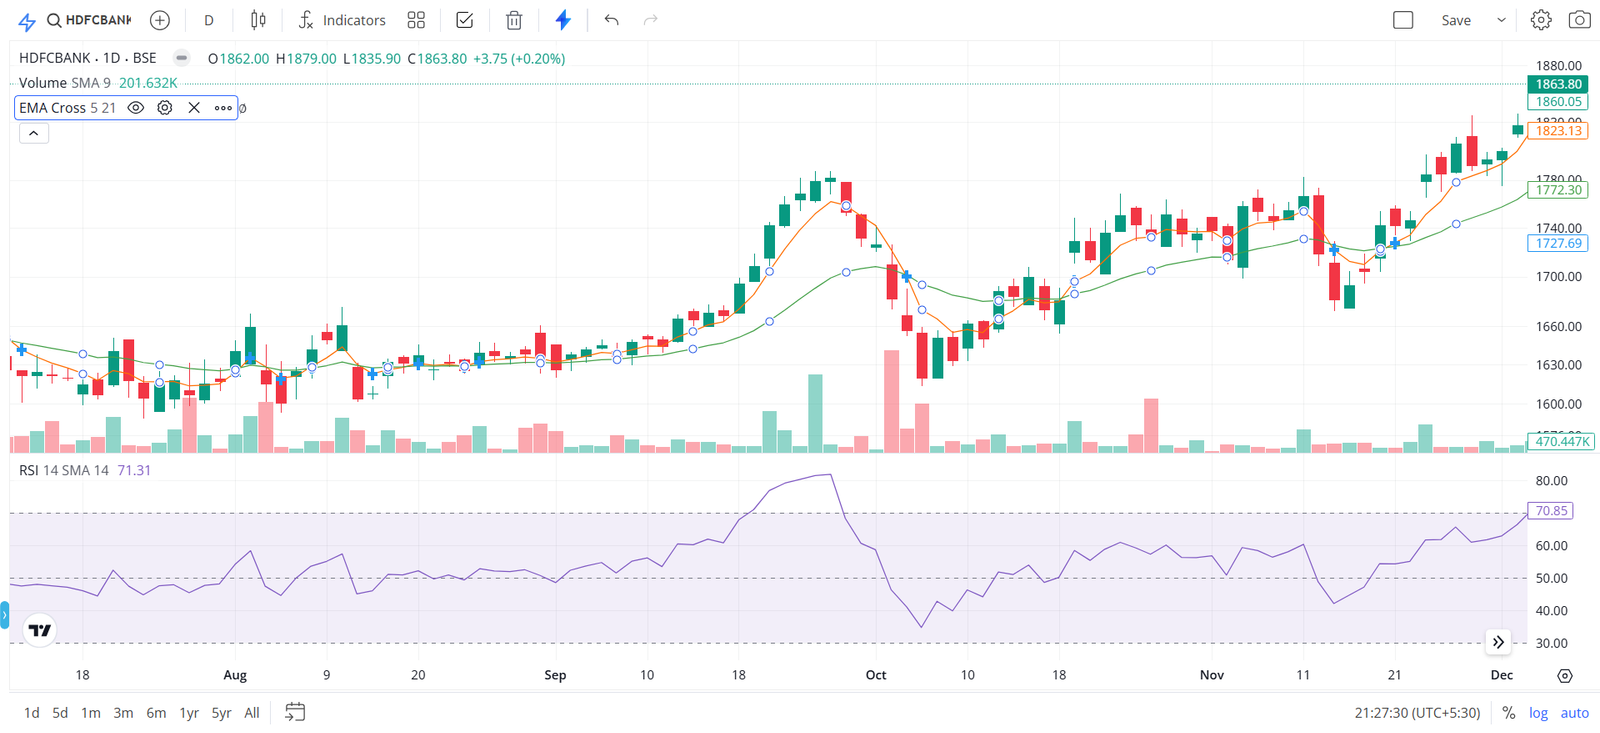Open timezone menu 21:27:30 (UTC+5:30)
This screenshot has height=733, width=1600.
click(x=1417, y=713)
